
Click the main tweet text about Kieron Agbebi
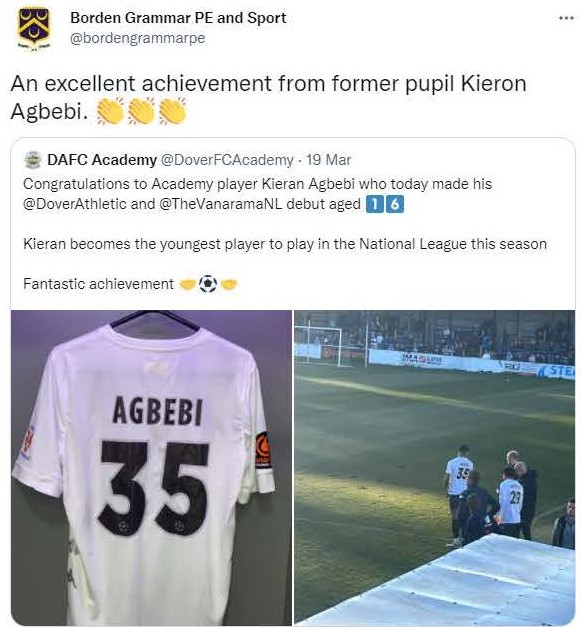[x=268, y=97]
